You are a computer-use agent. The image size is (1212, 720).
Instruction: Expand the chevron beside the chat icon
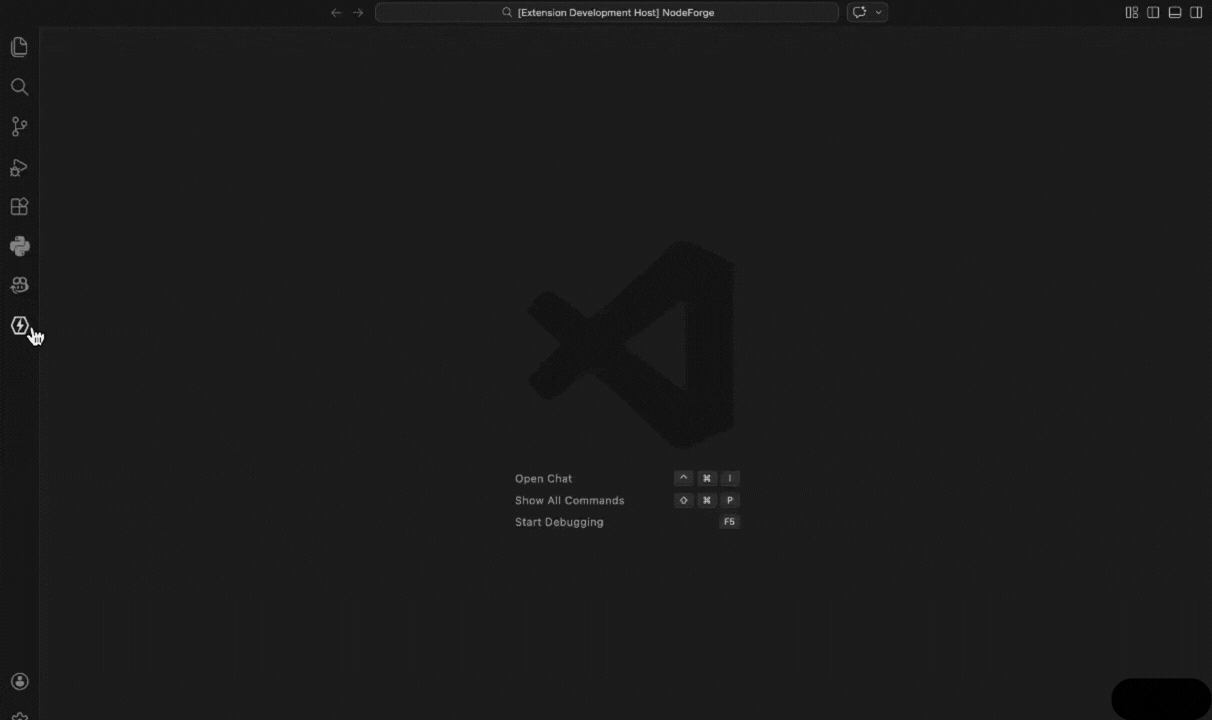click(x=879, y=12)
